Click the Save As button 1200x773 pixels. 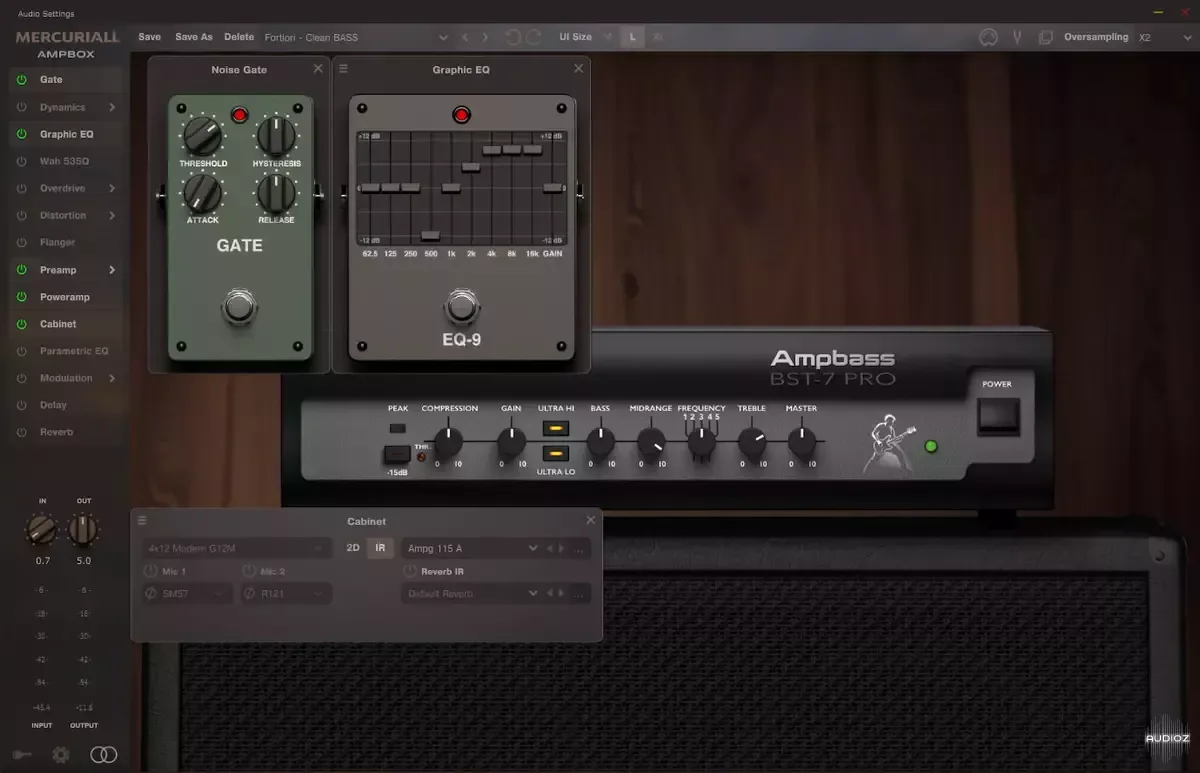(193, 37)
